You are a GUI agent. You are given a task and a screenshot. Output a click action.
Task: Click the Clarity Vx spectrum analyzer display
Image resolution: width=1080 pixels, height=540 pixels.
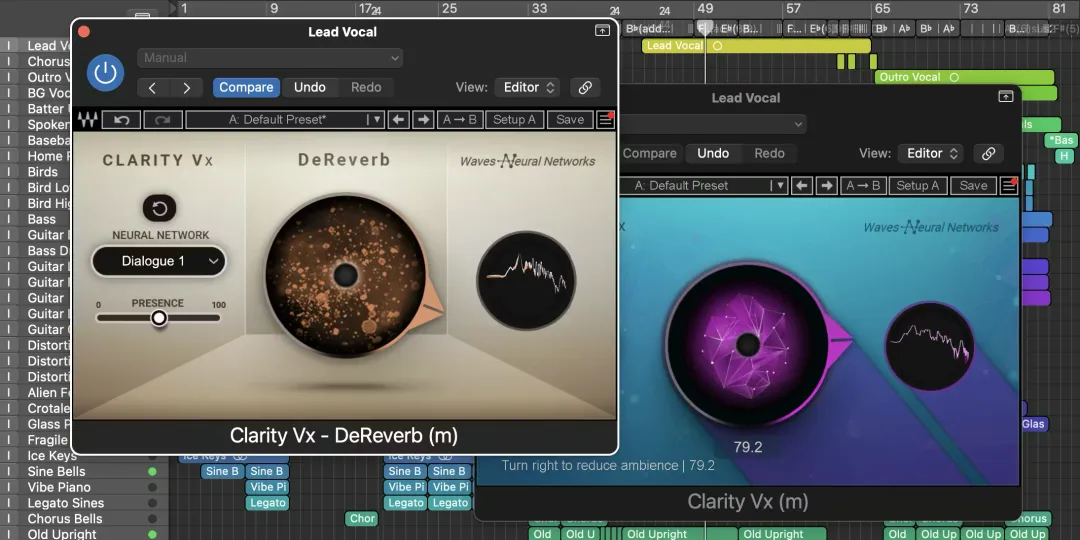[929, 346]
